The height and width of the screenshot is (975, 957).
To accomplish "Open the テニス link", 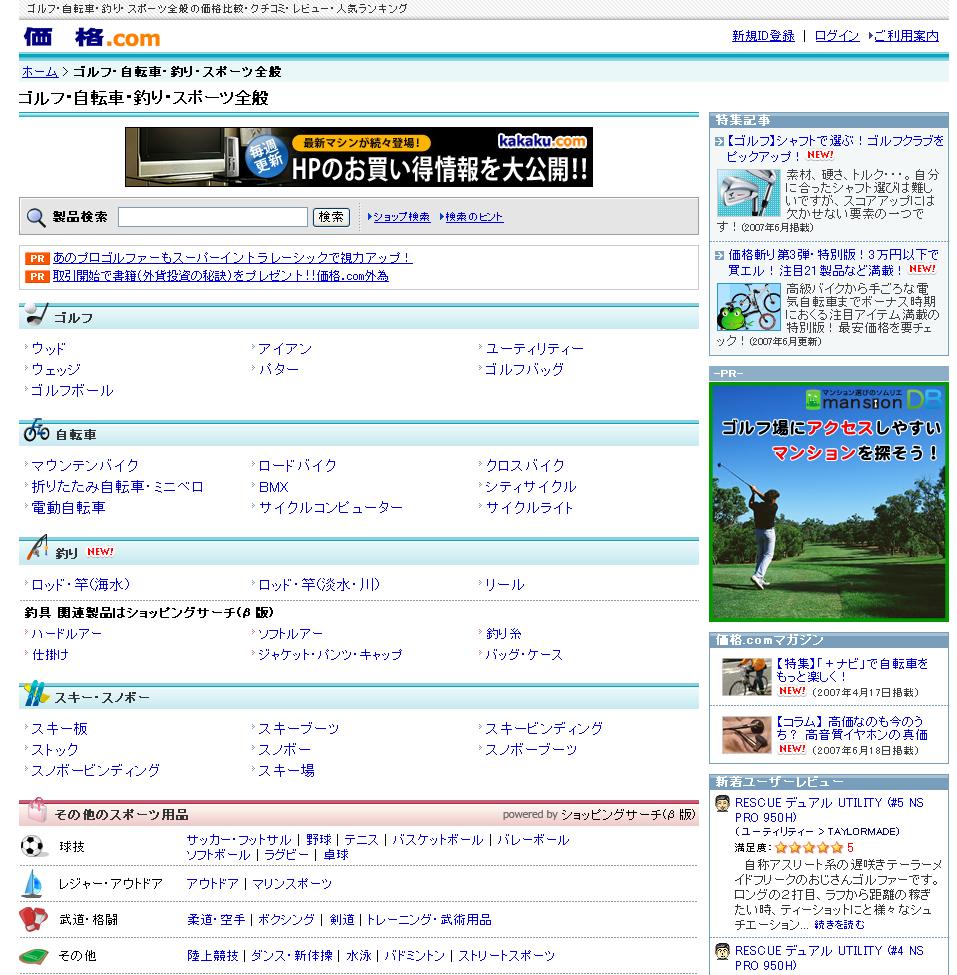I will (x=361, y=840).
